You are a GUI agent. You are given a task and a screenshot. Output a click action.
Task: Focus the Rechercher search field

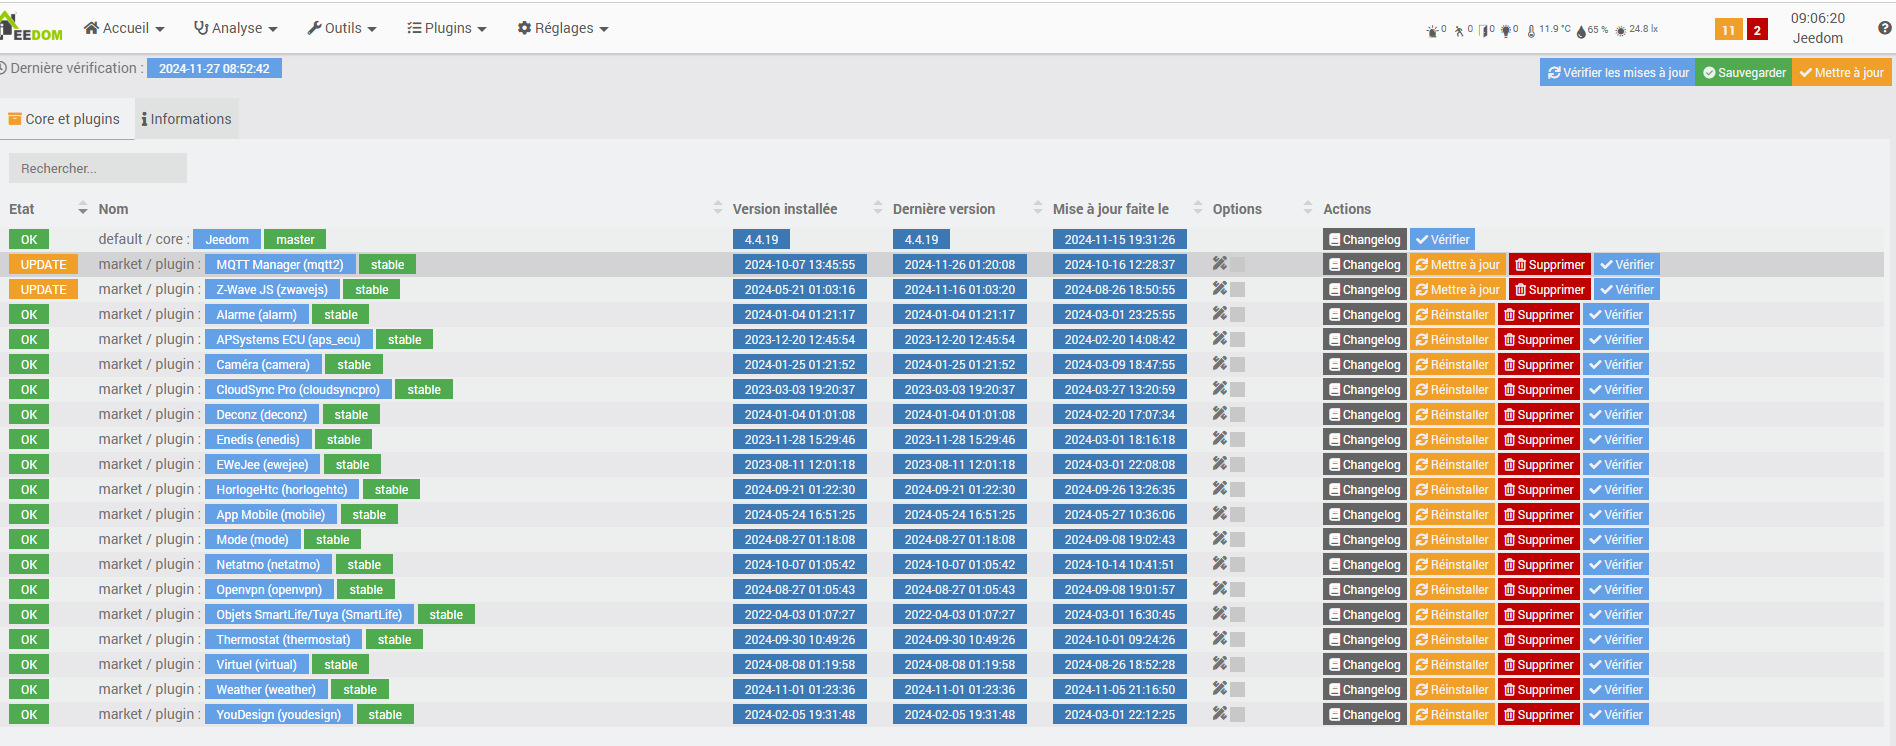coord(98,168)
